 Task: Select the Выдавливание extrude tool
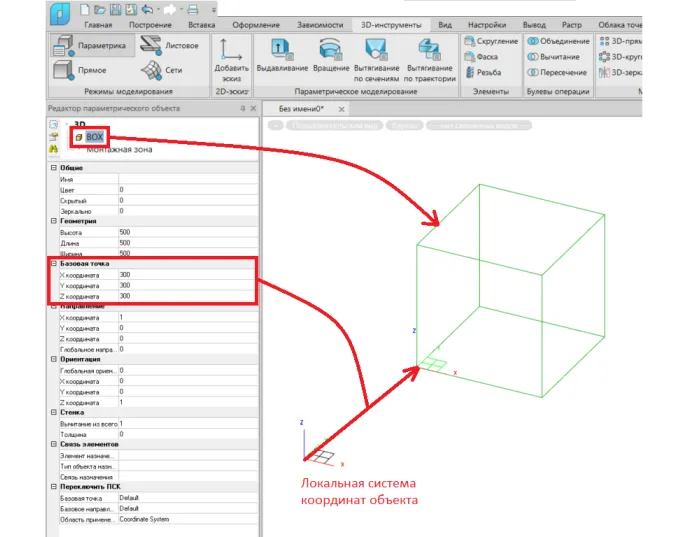[282, 56]
